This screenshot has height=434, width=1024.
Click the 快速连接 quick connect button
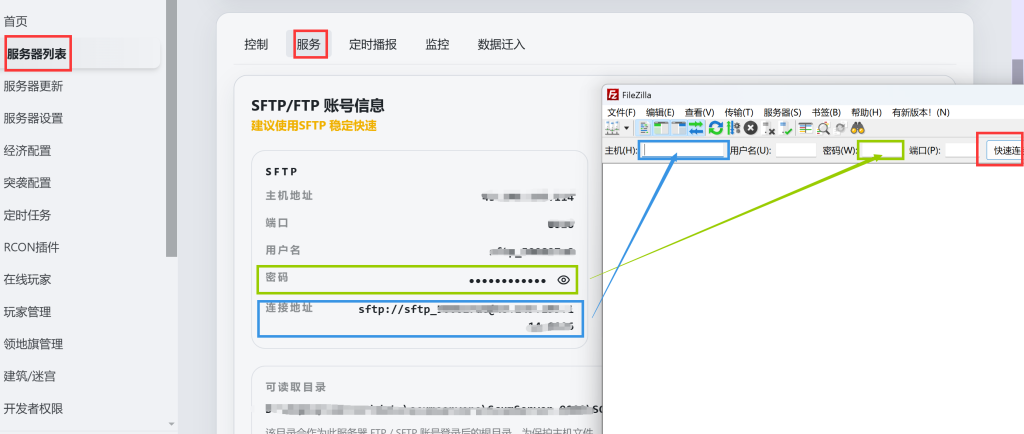coord(1004,151)
